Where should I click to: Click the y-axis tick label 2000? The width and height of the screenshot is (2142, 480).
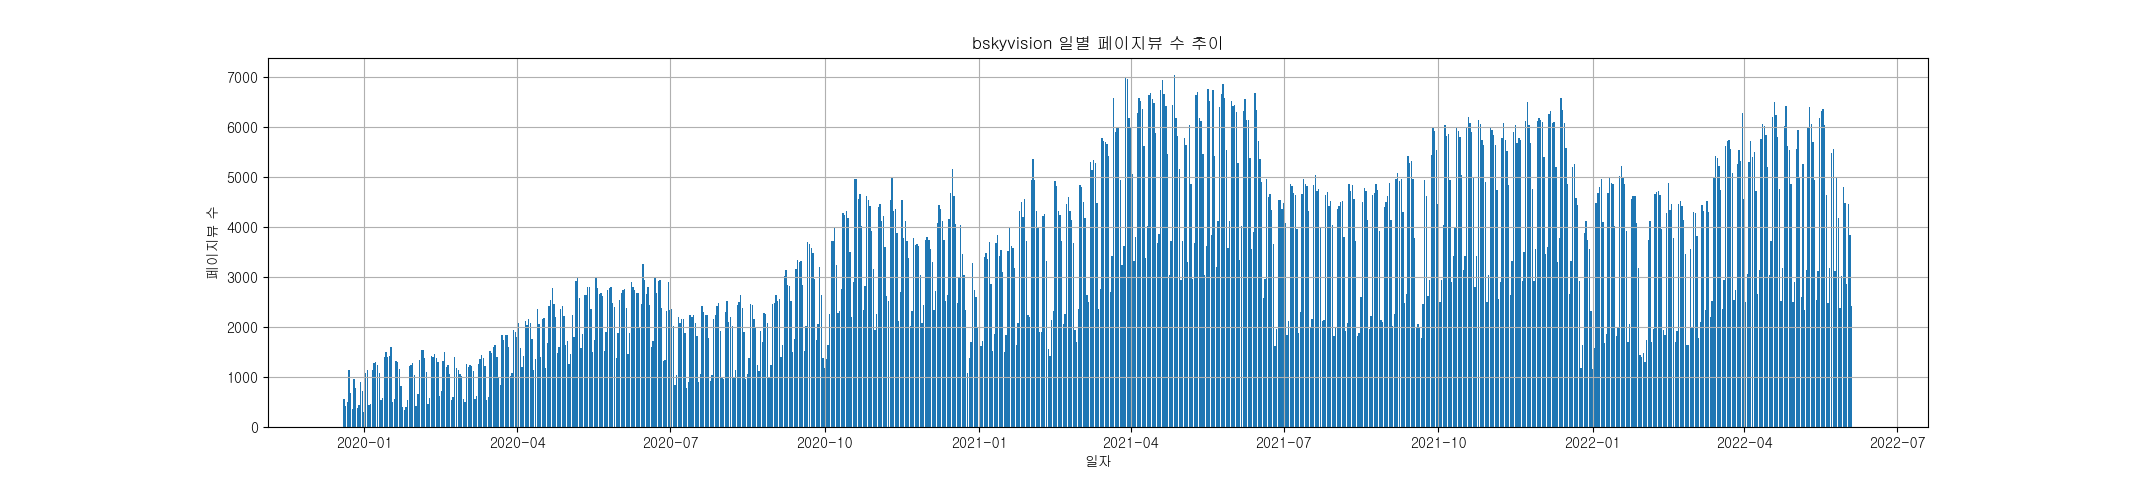(242, 328)
